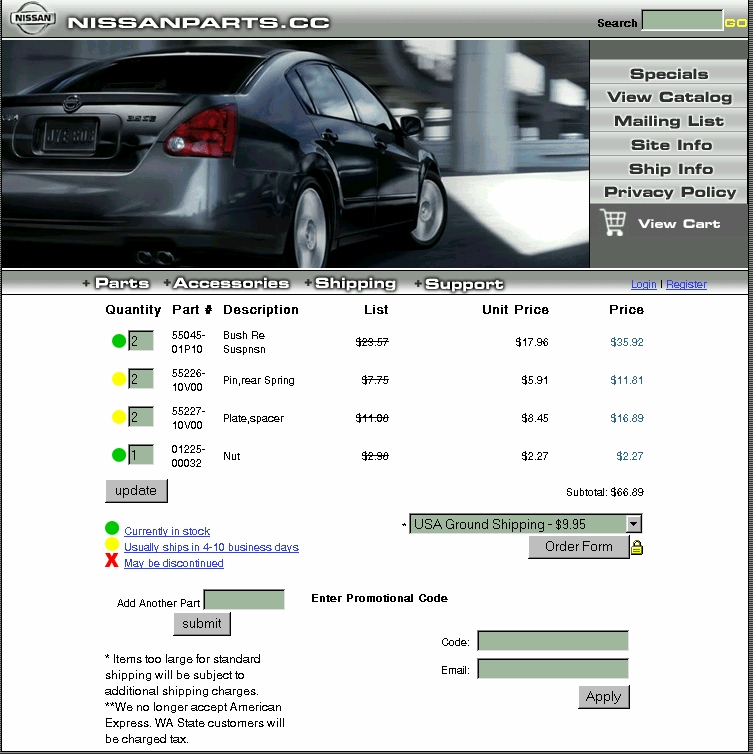Click the NISSANPARTS.CC site title
Image resolution: width=753 pixels, height=754 pixels.
[199, 23]
